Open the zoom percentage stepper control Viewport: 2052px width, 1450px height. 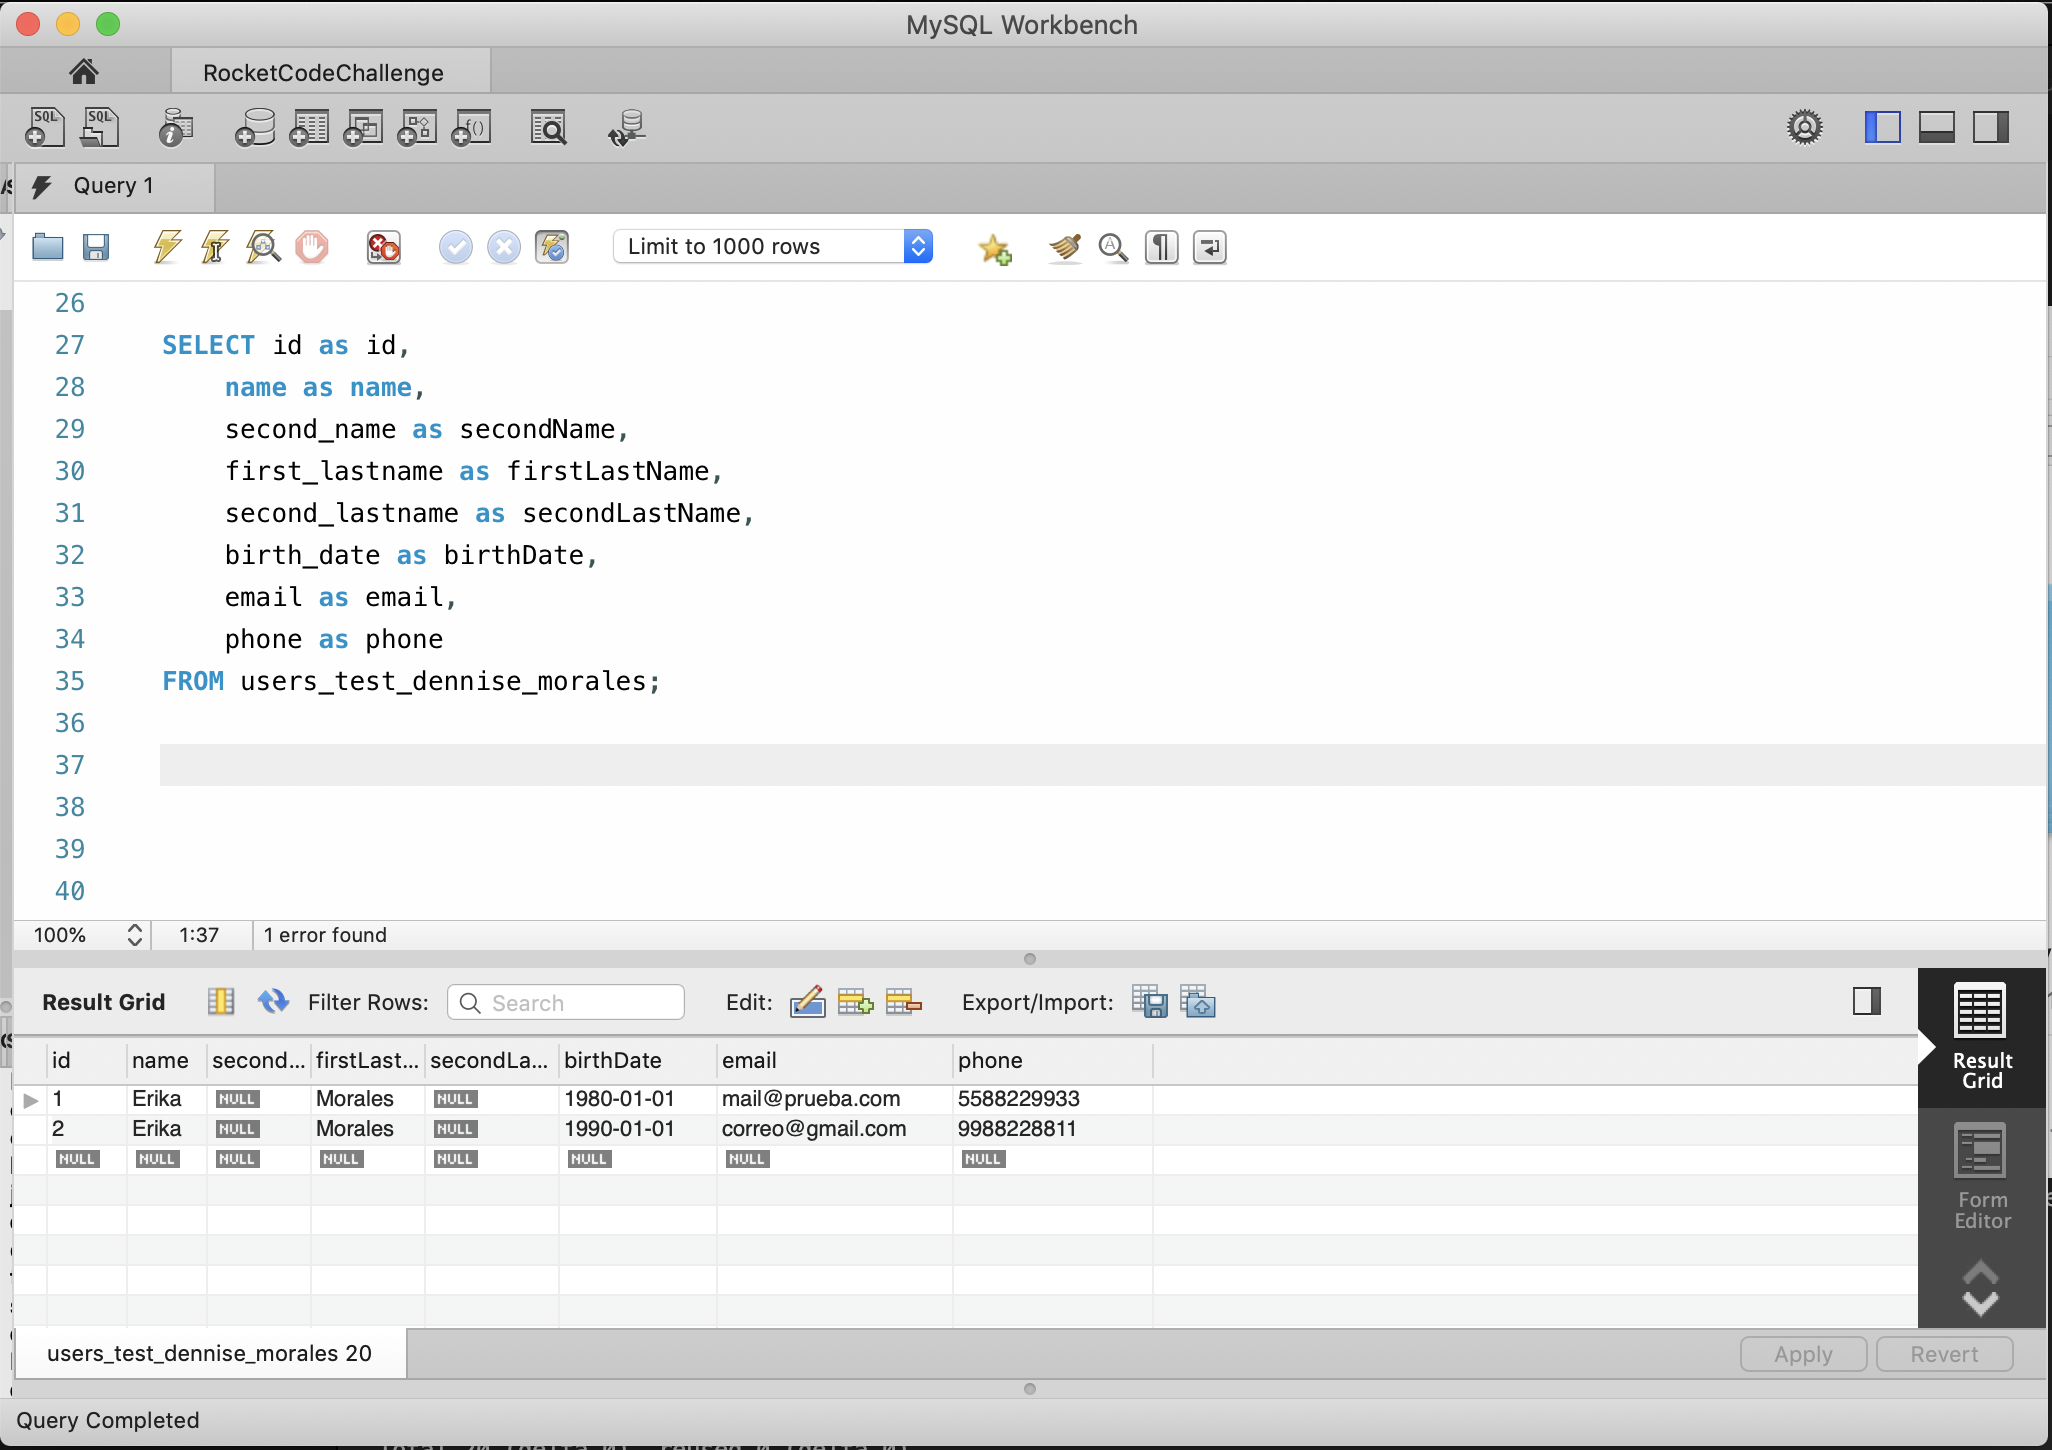(x=135, y=935)
